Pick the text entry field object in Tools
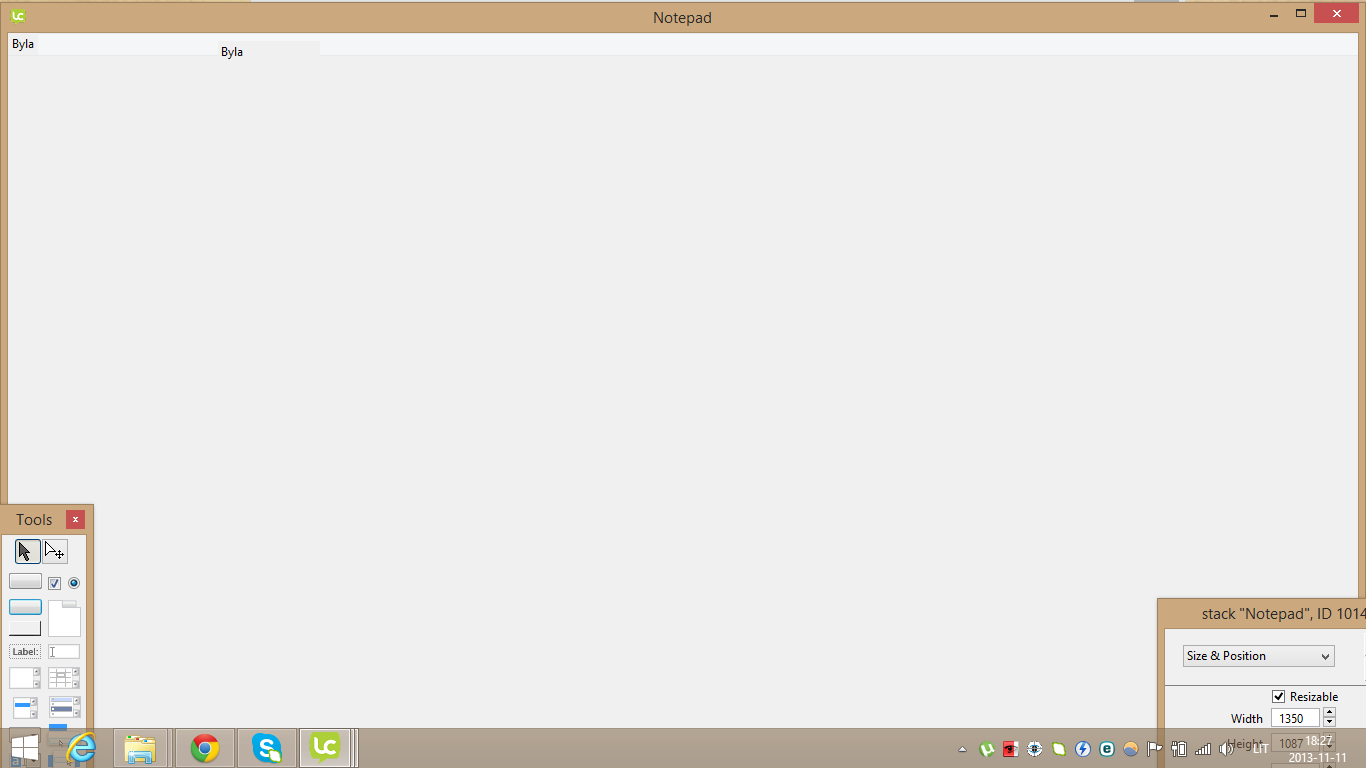Image resolution: width=1366 pixels, height=768 pixels. click(64, 652)
